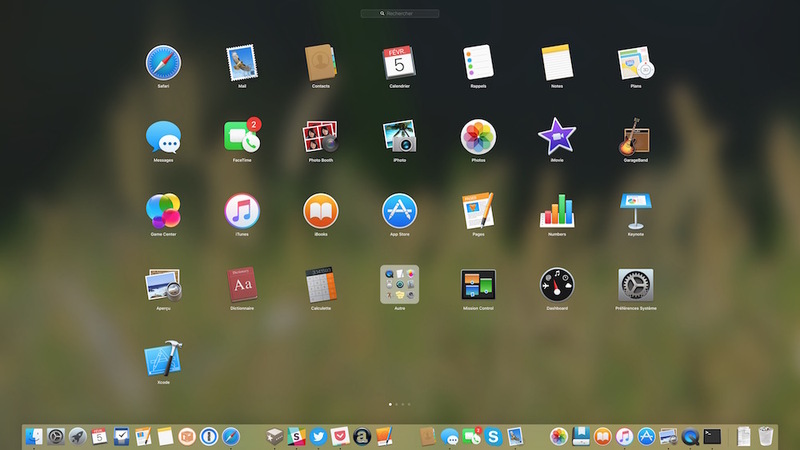Screen dimensions: 800x450
Task: Launch the Calculette app
Action: coord(320,285)
